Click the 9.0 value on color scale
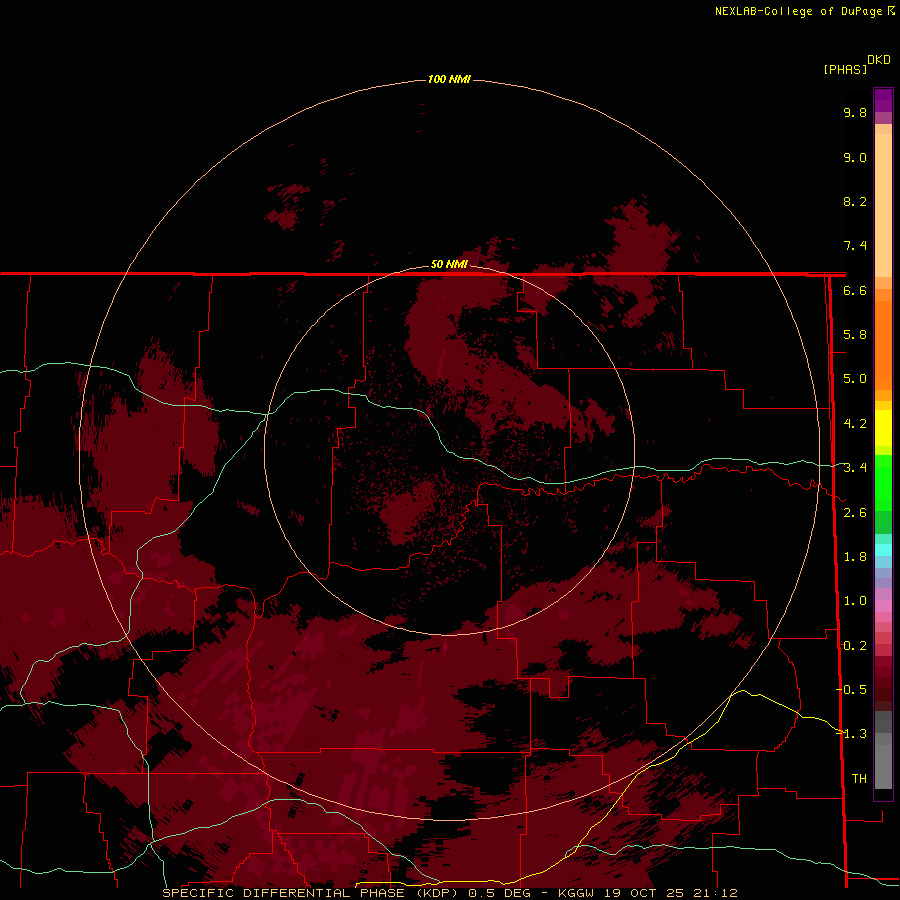The image size is (900, 900). click(855, 157)
